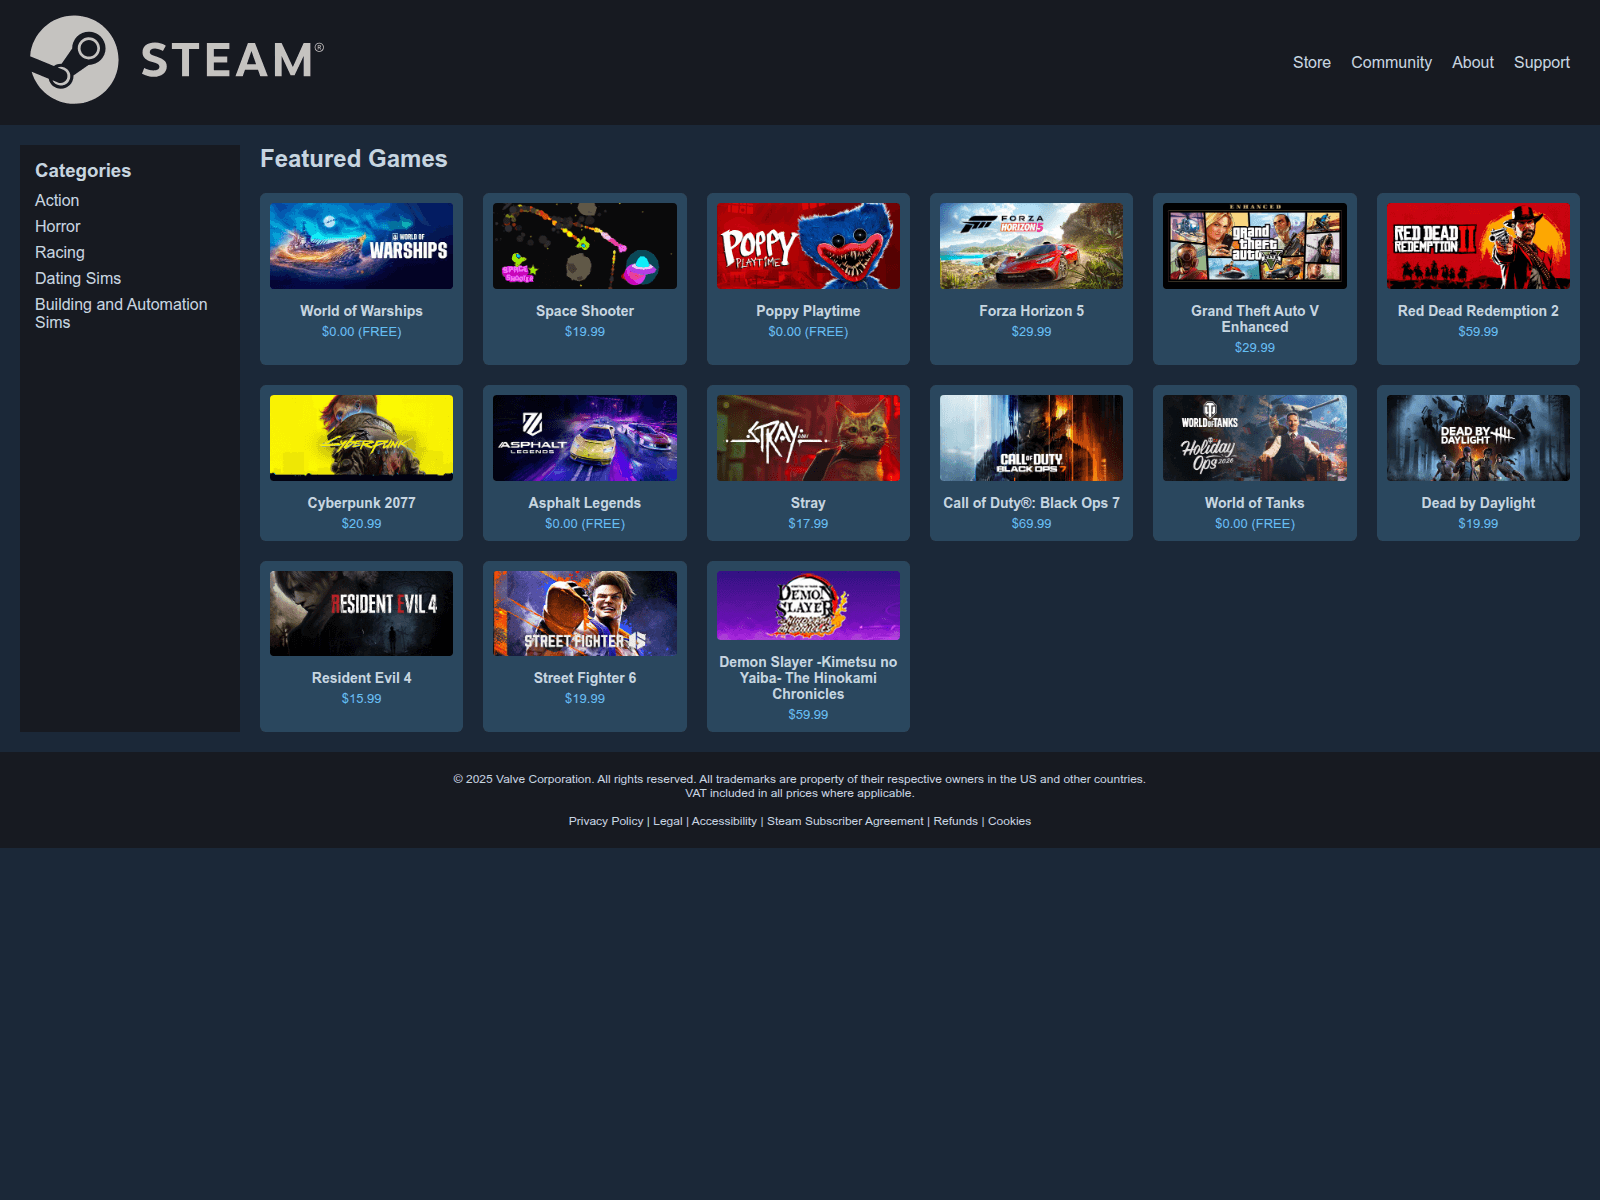Open Dead by Daylight cover image
Screen dimensions: 1600x1200
[x=1478, y=438]
